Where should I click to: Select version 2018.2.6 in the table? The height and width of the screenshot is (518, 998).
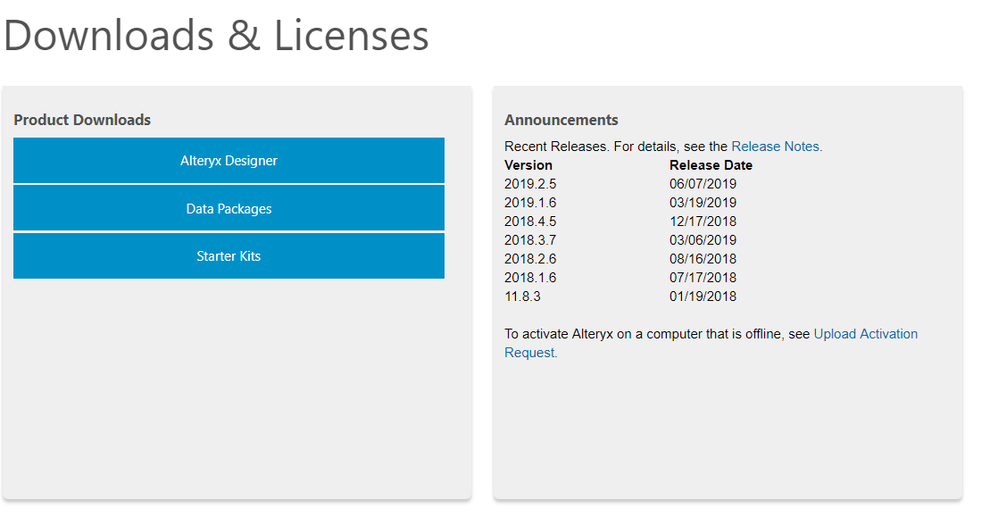pyautogui.click(x=530, y=259)
